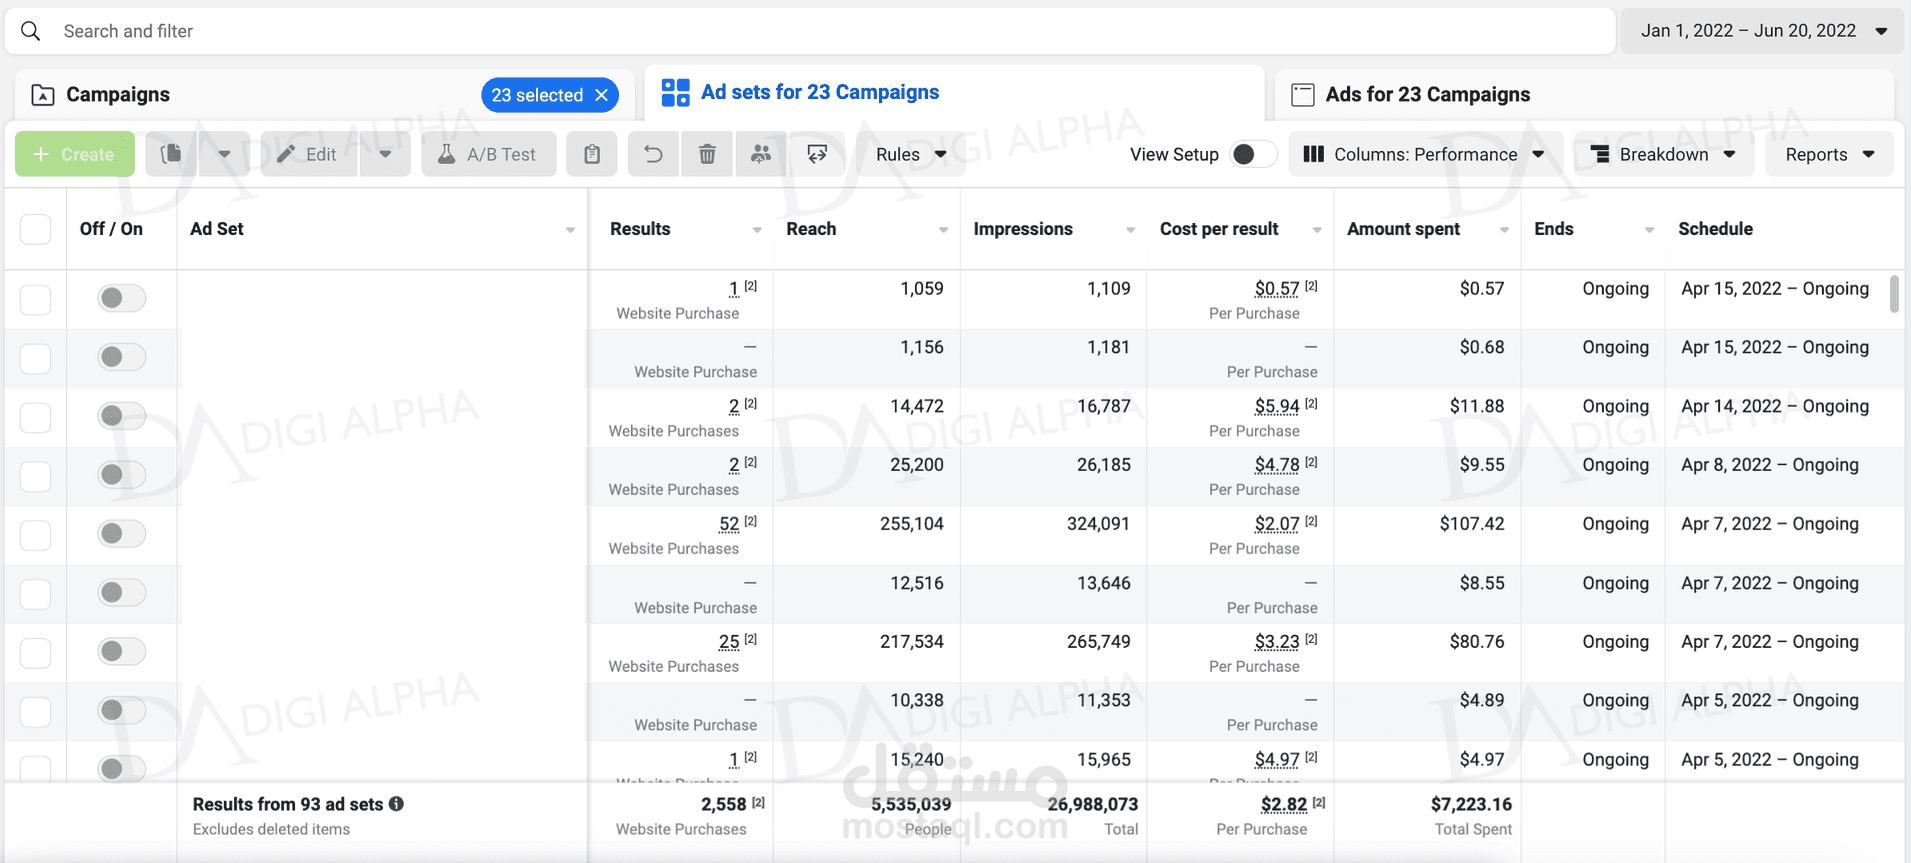Image resolution: width=1911 pixels, height=863 pixels.
Task: Toggle on the ad set with 14,472 reach
Action: 121,416
